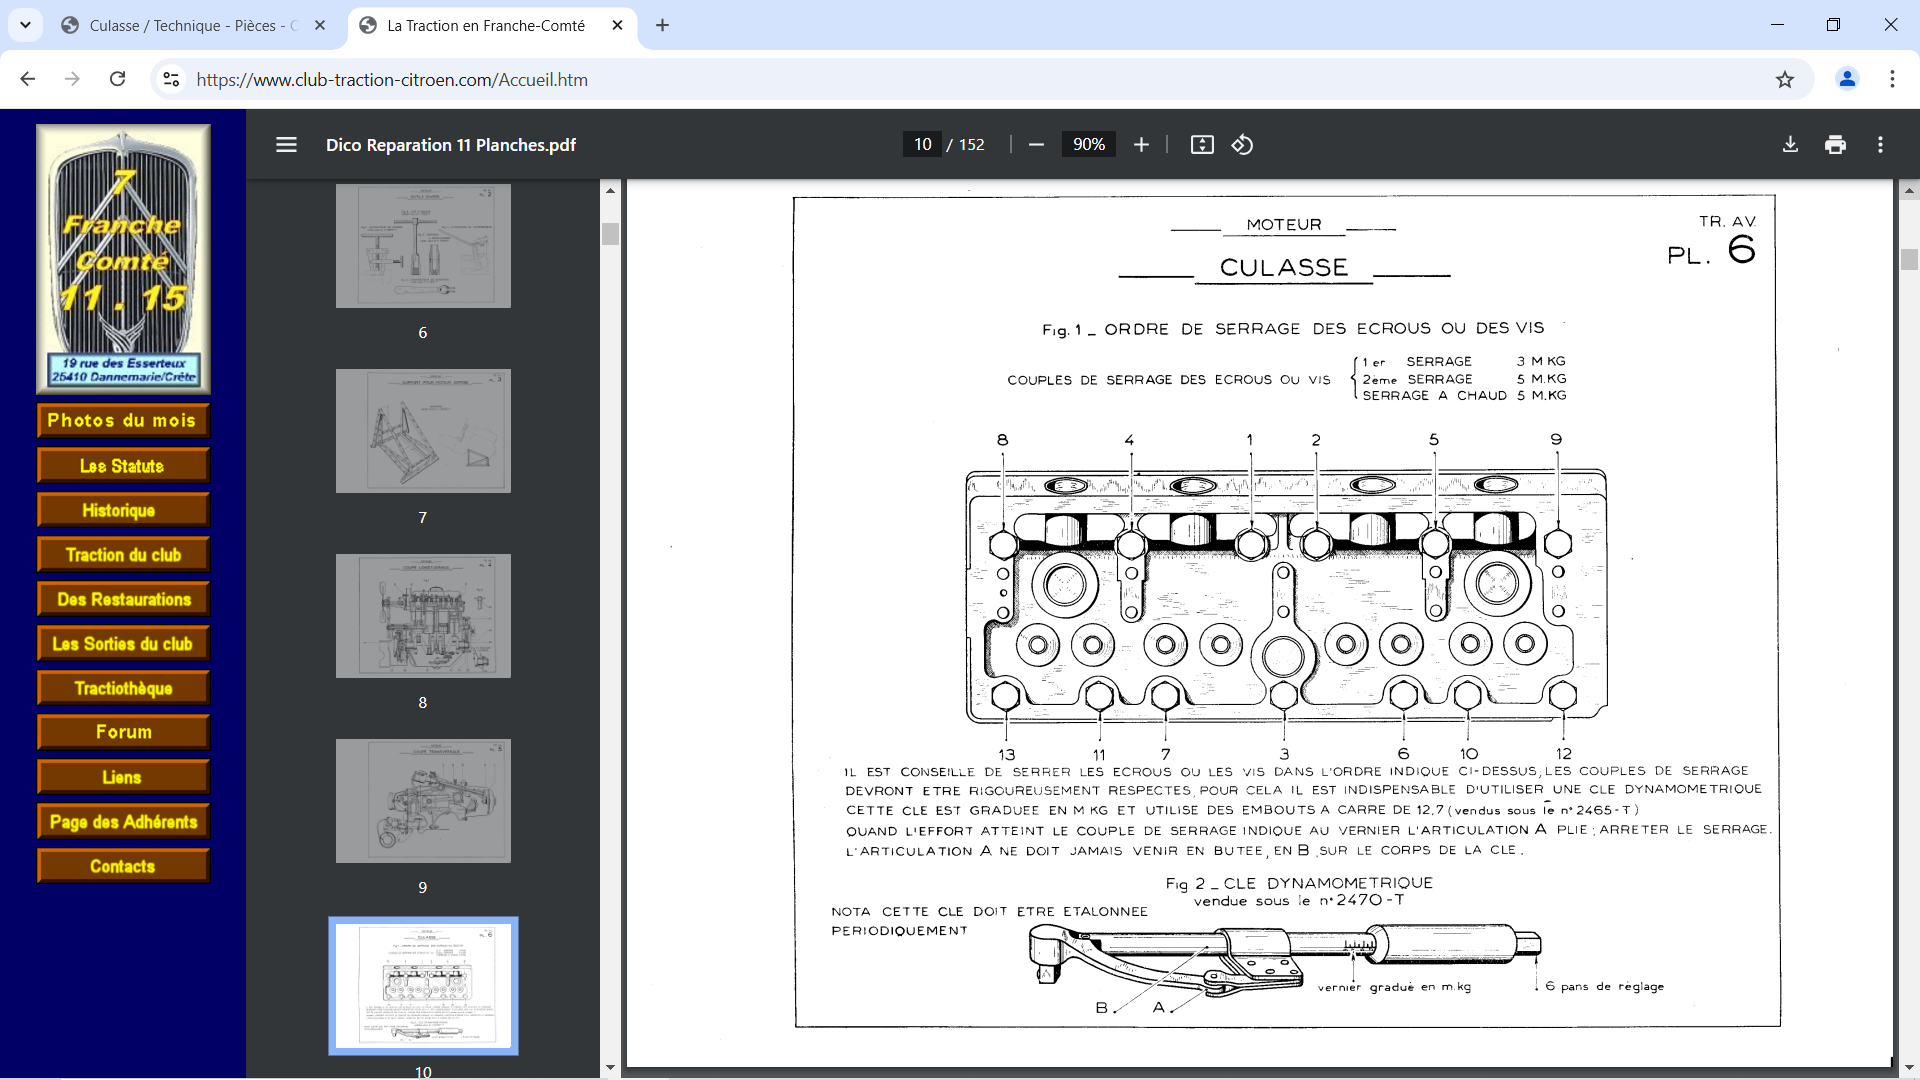Screen dimensions: 1920x1080
Task: Select page 8 thumbnail
Action: click(x=423, y=616)
